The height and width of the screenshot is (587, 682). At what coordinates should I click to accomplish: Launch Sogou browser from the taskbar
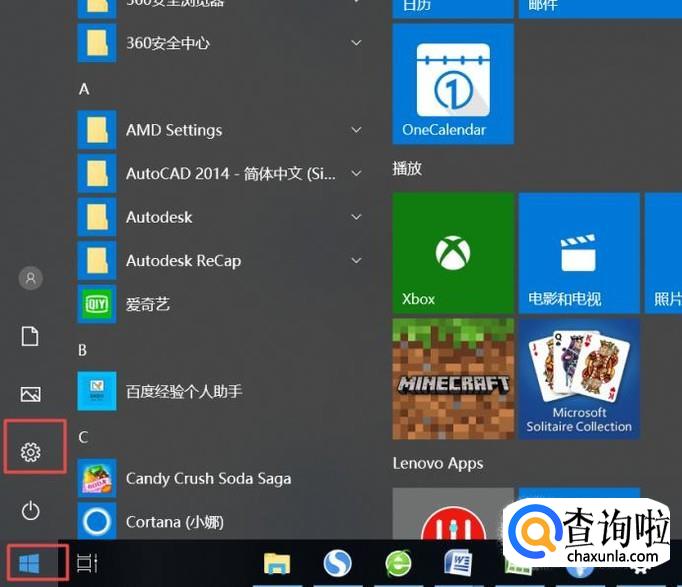(x=337, y=564)
